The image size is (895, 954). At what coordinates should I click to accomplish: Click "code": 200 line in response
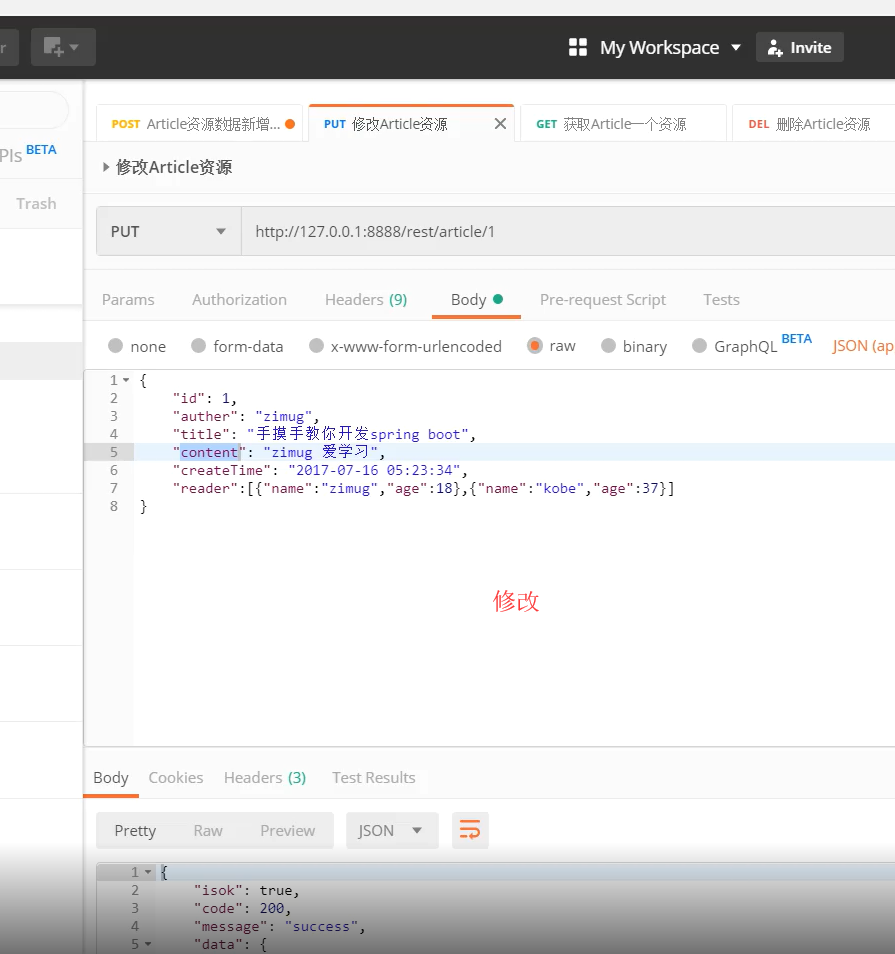point(243,908)
